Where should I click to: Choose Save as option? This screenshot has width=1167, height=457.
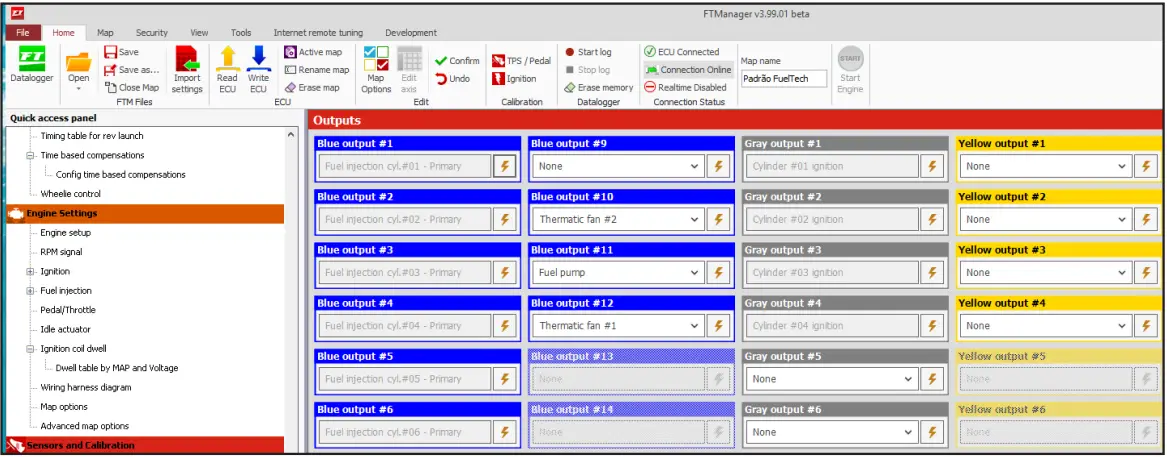(x=131, y=69)
